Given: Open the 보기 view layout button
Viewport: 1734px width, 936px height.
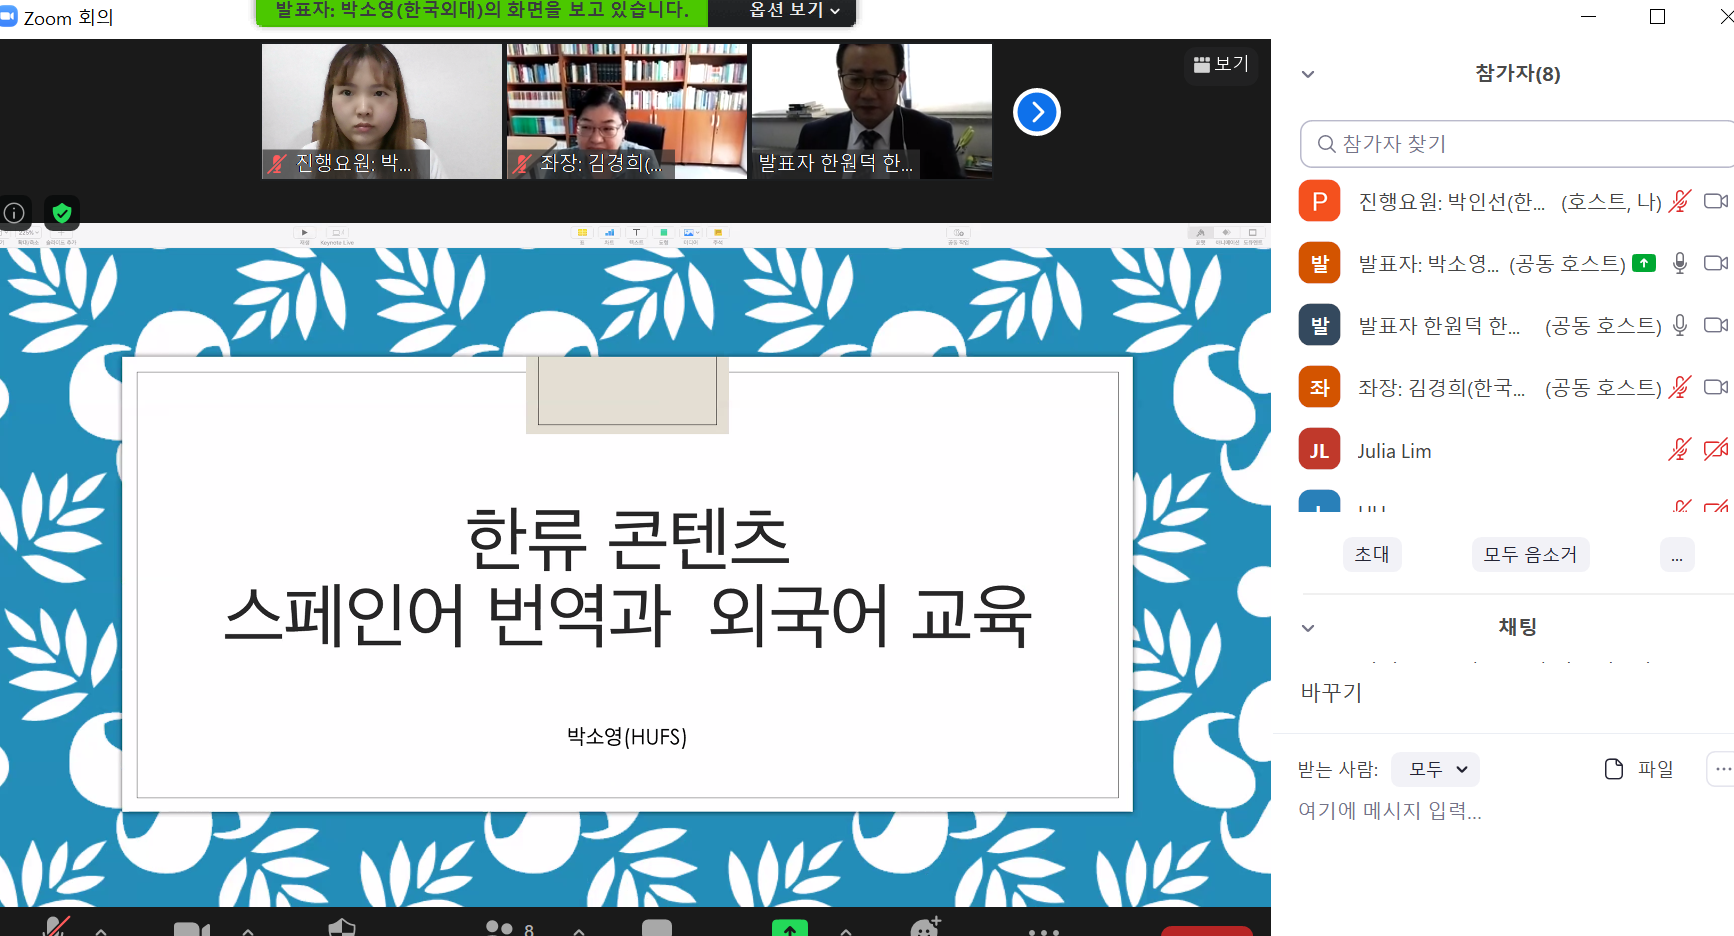Looking at the screenshot, I should point(1221,64).
